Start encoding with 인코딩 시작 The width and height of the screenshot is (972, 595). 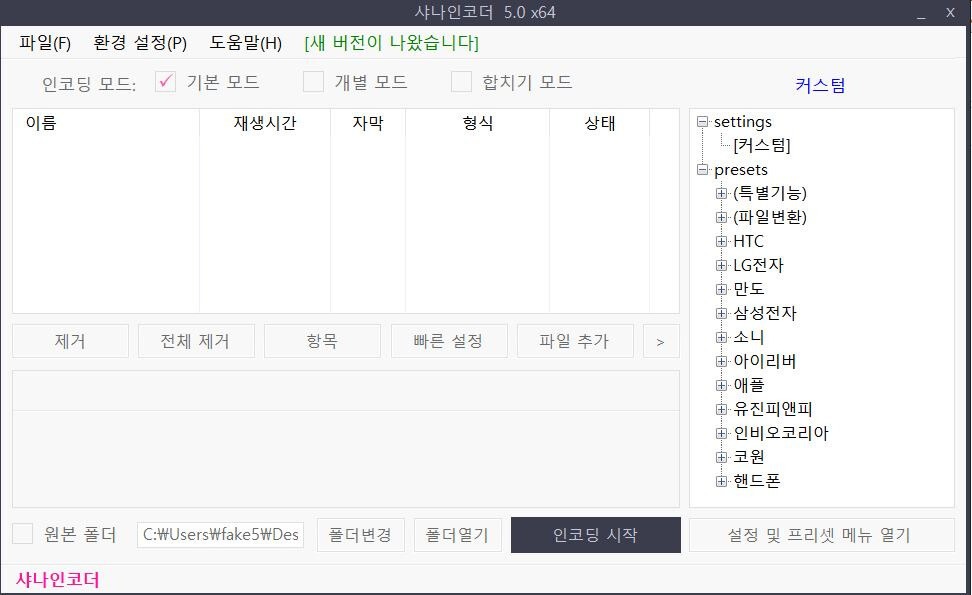tap(595, 534)
